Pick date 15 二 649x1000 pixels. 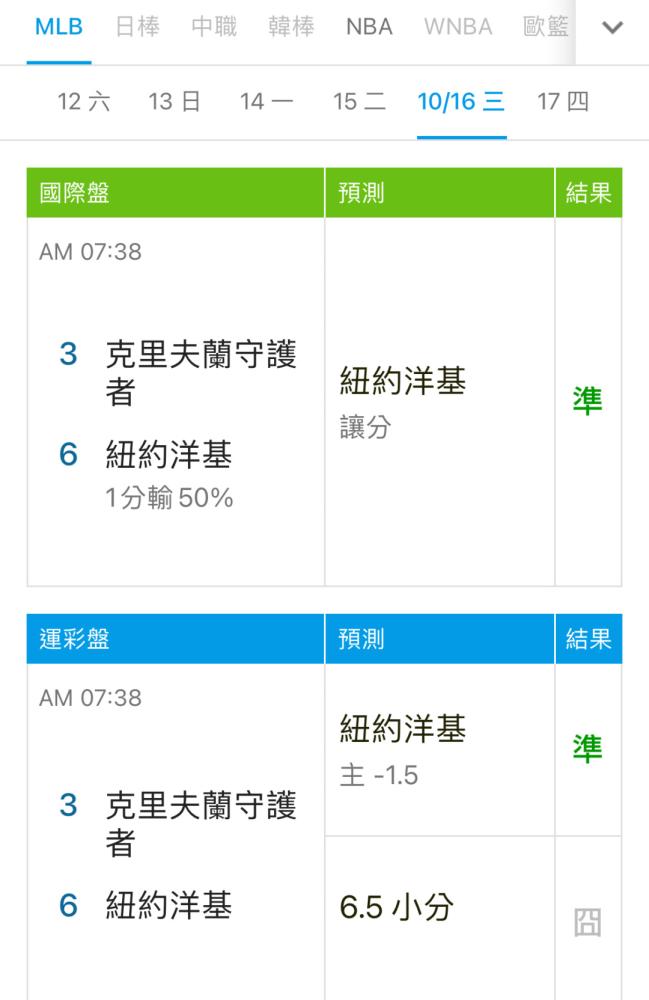359,101
